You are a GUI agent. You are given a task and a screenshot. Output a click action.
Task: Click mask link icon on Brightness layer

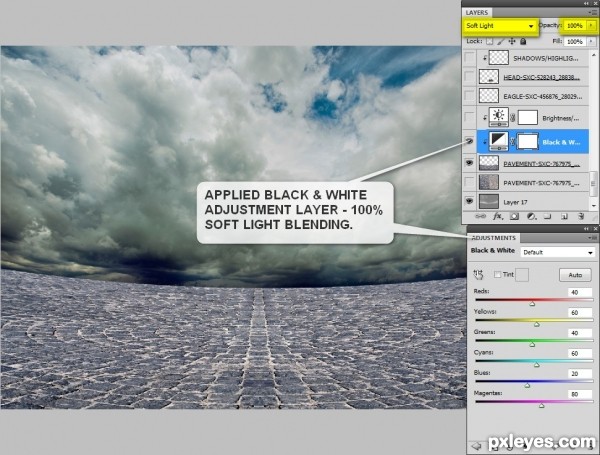coord(513,118)
